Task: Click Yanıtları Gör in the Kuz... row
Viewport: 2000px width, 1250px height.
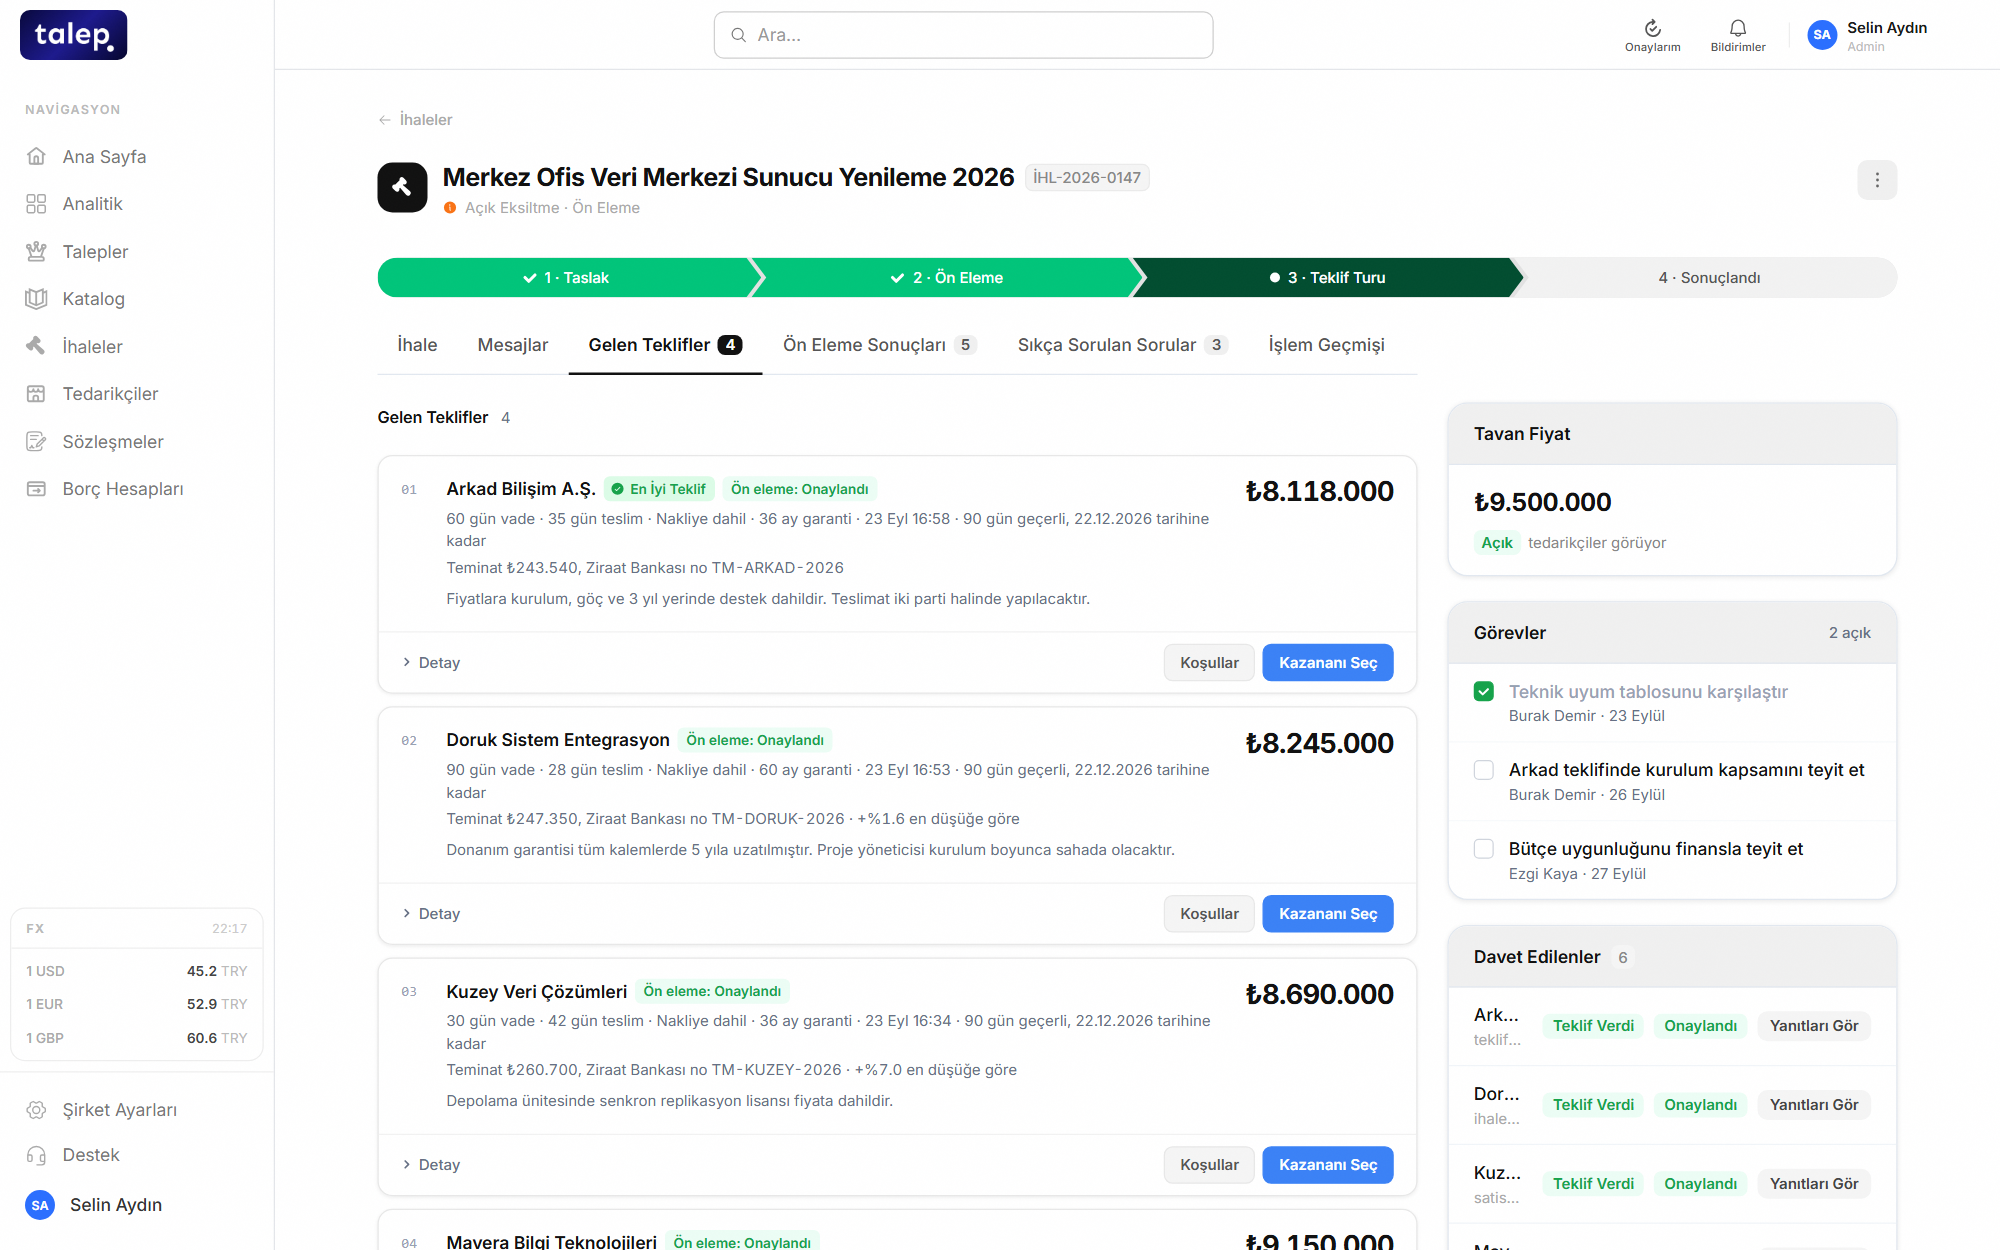Action: point(1814,1183)
